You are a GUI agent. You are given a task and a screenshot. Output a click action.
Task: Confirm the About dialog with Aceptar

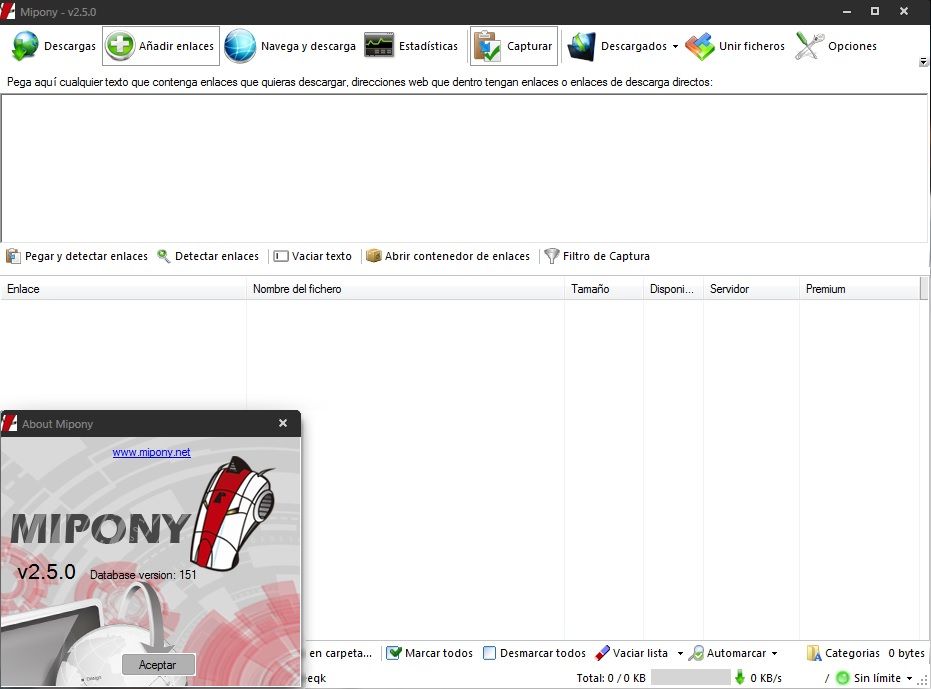pos(158,665)
